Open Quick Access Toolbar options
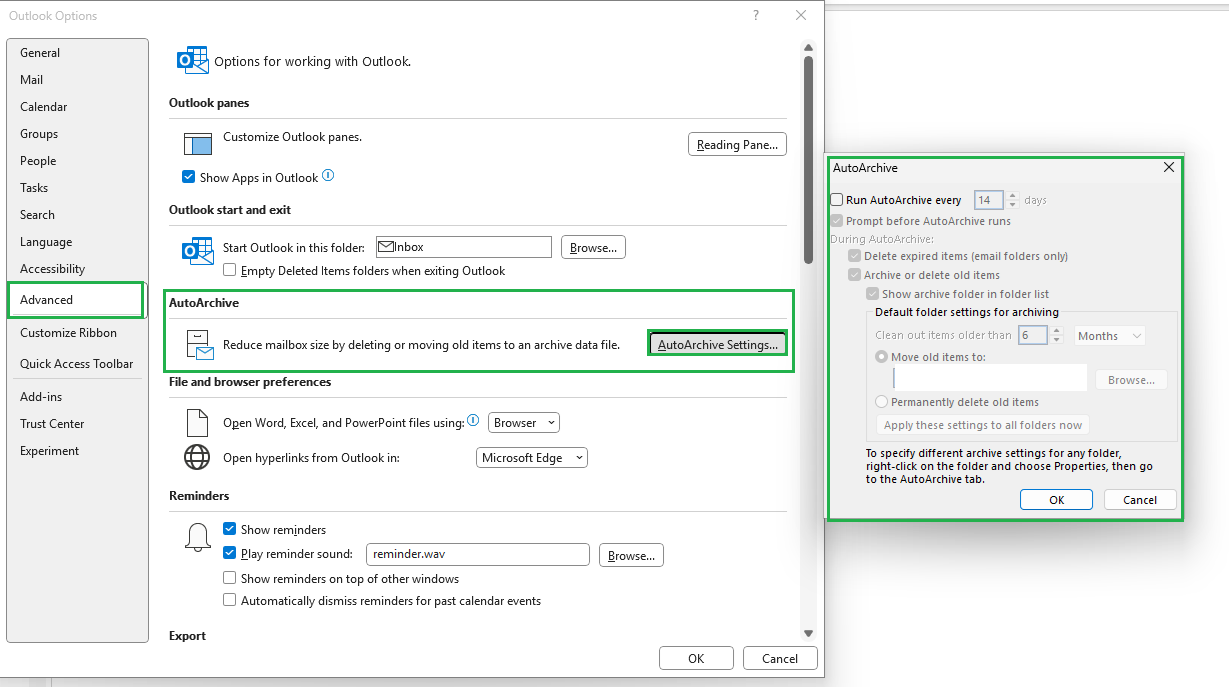This screenshot has width=1229, height=687. 77,364
